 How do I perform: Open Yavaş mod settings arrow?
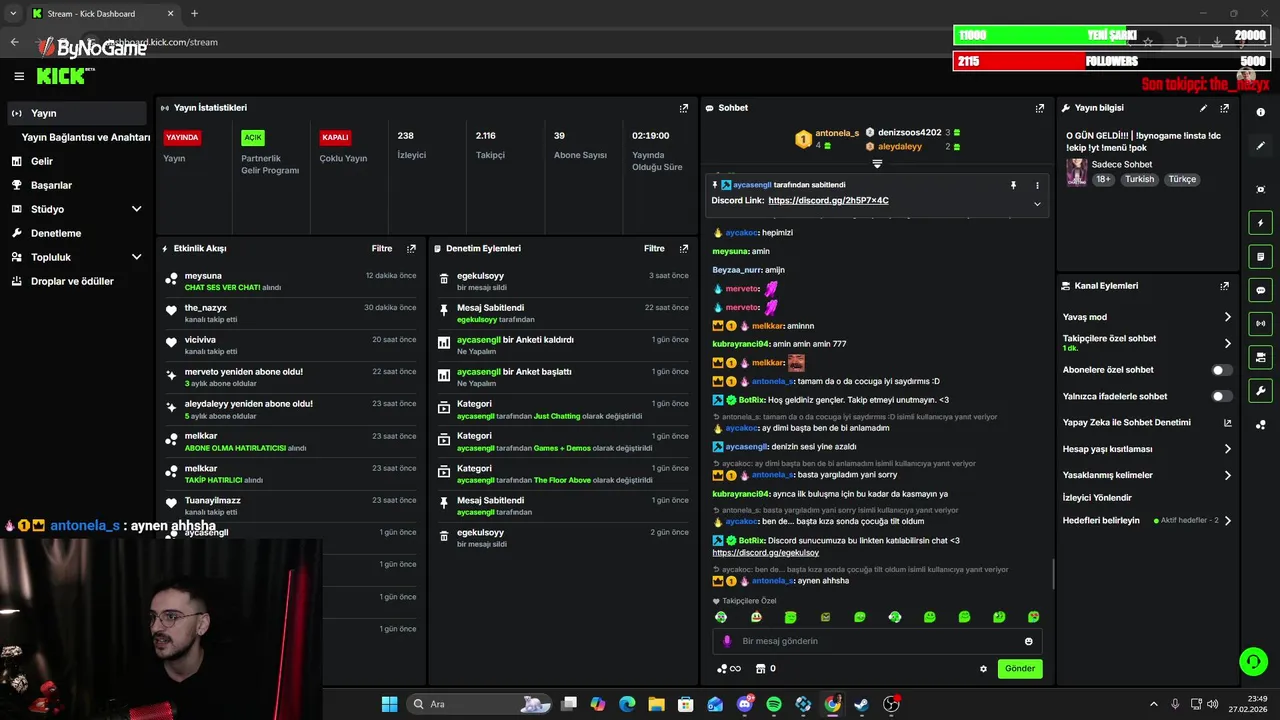pyautogui.click(x=1228, y=317)
